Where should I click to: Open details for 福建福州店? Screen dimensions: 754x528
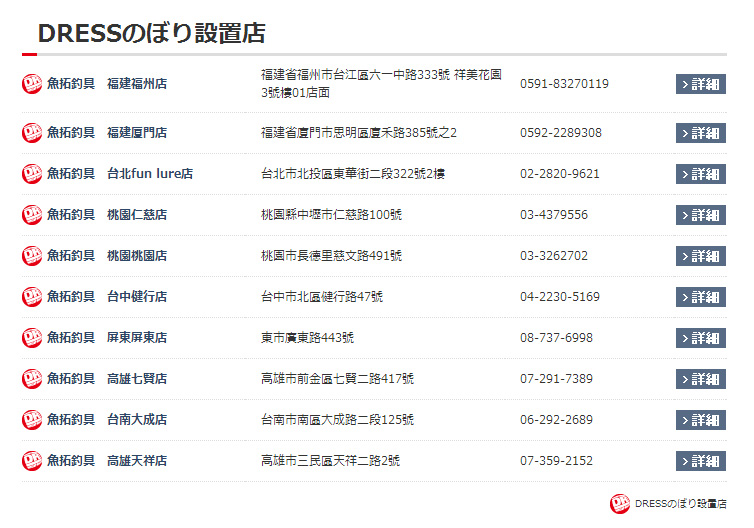point(701,84)
